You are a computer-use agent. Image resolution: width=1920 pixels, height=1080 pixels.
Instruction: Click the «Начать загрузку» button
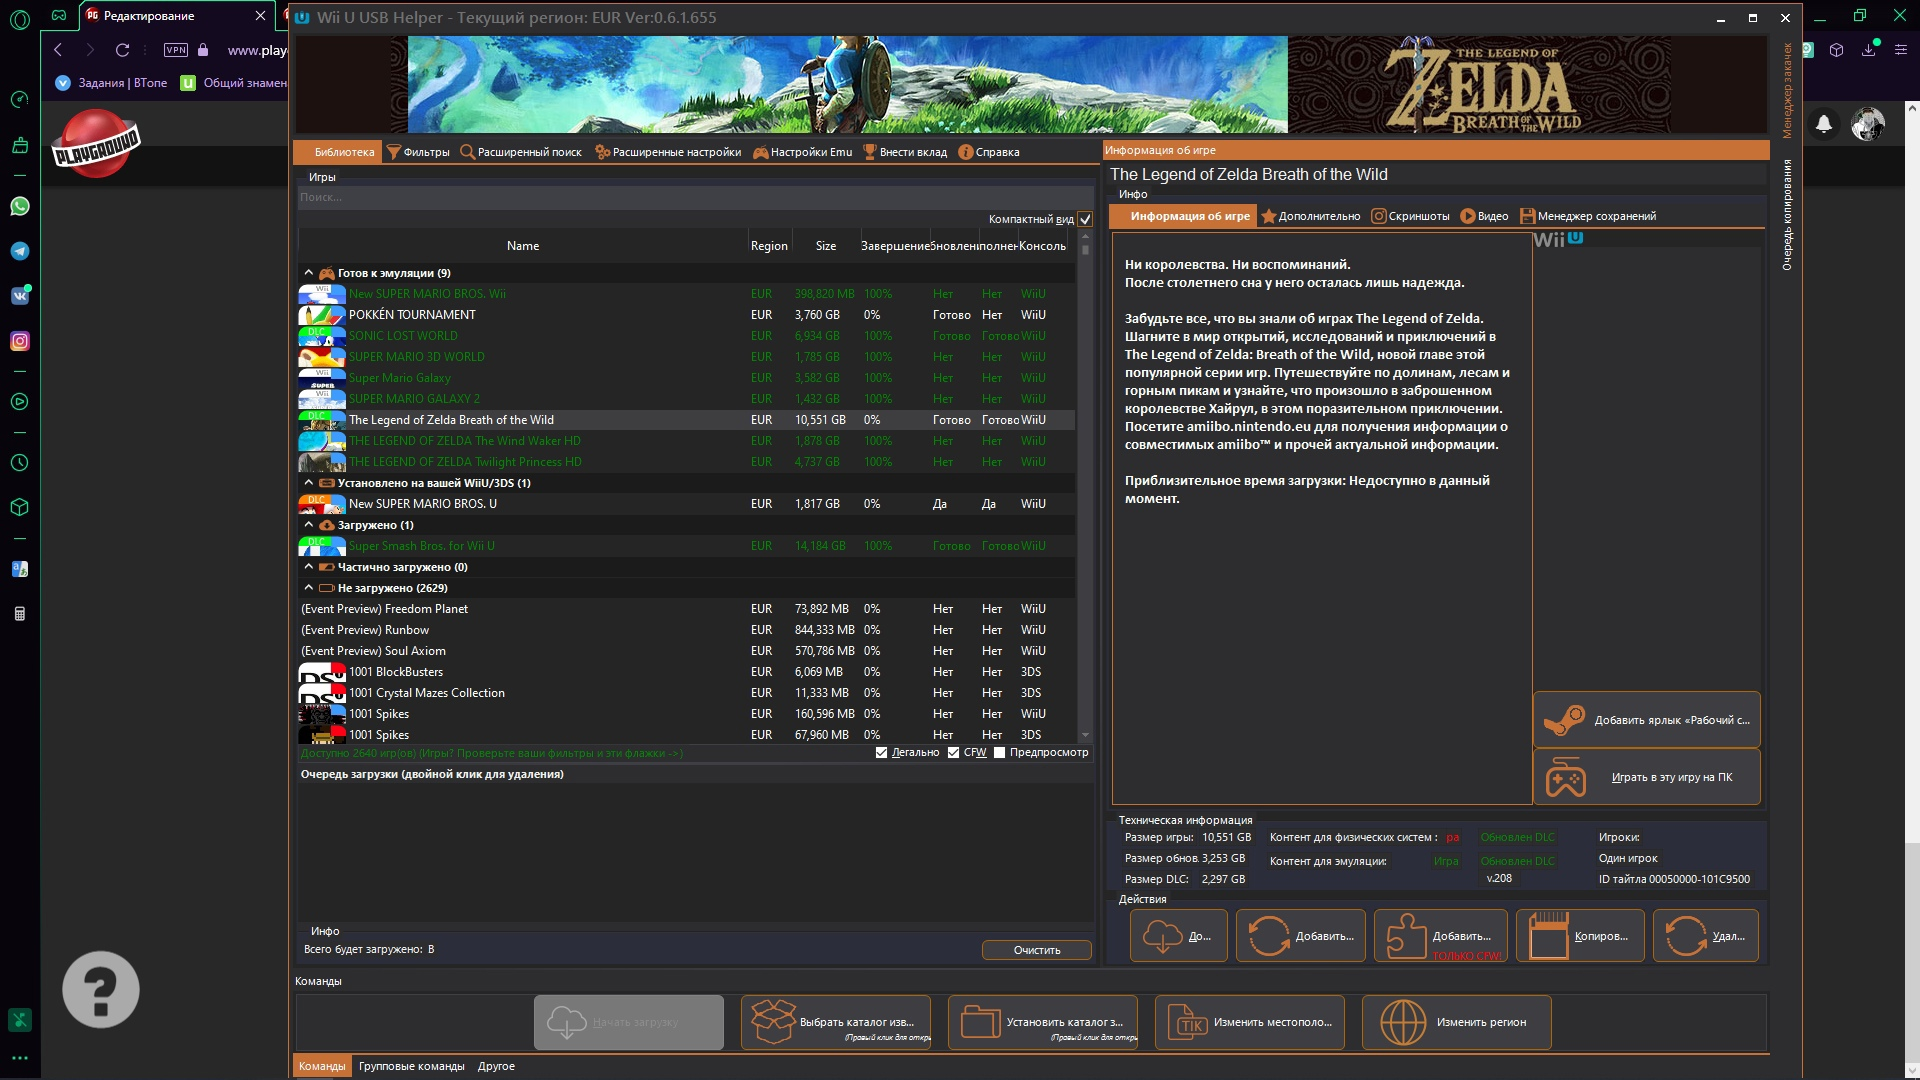(629, 1022)
